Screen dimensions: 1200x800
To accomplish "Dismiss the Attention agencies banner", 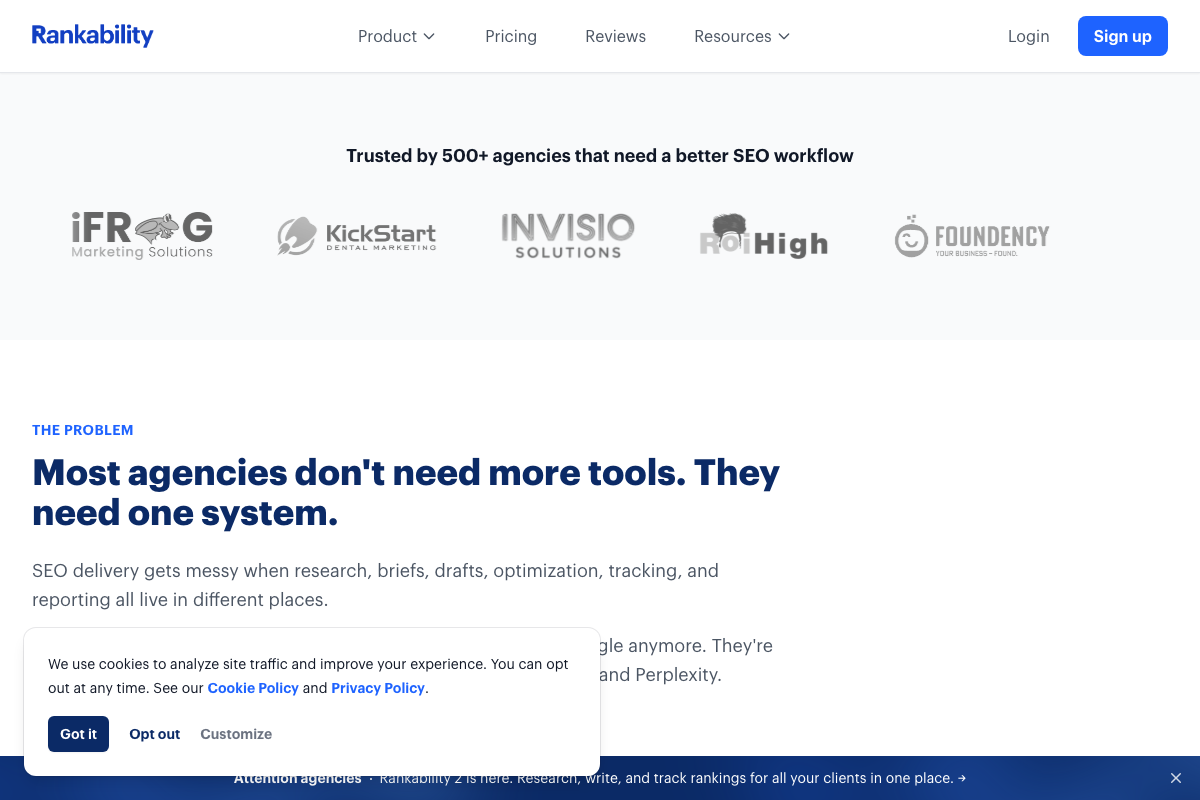I will (1176, 778).
